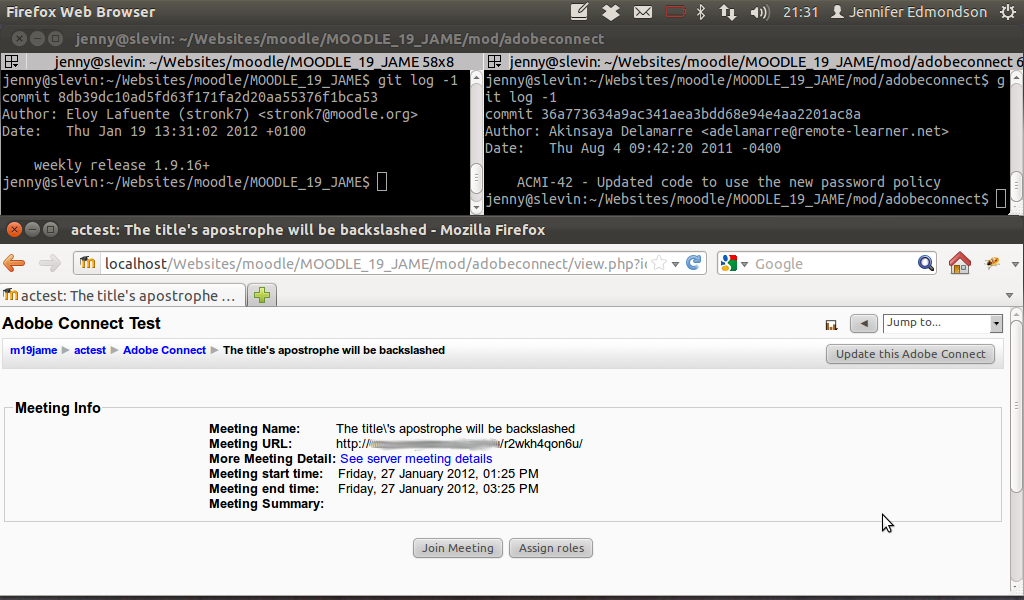The image size is (1024, 600).
Task: Click the left terminal pane scrollbar
Action: tap(476, 142)
